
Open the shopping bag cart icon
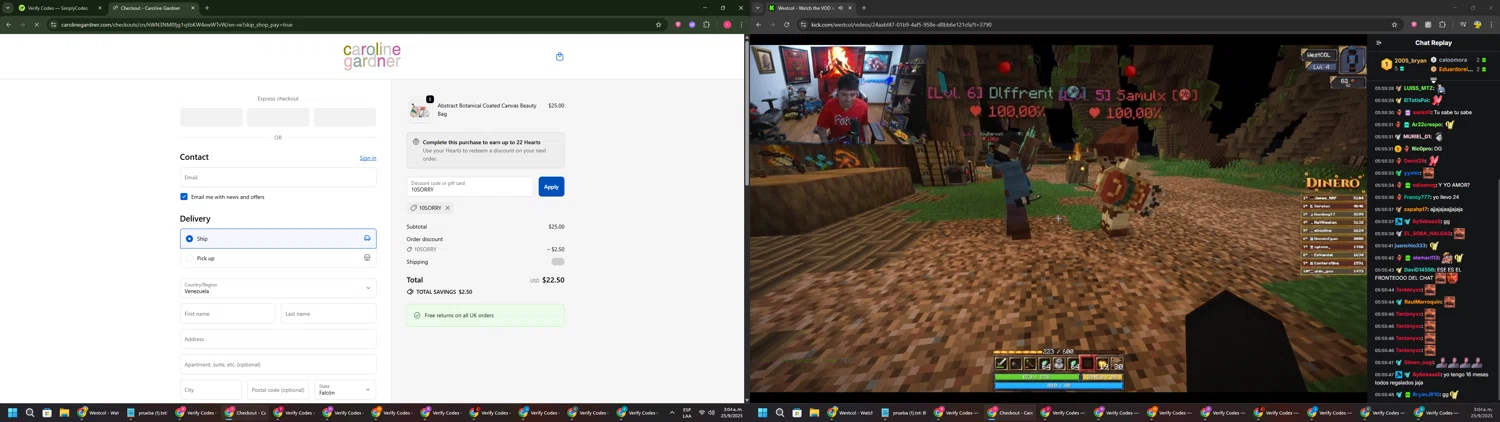point(559,57)
